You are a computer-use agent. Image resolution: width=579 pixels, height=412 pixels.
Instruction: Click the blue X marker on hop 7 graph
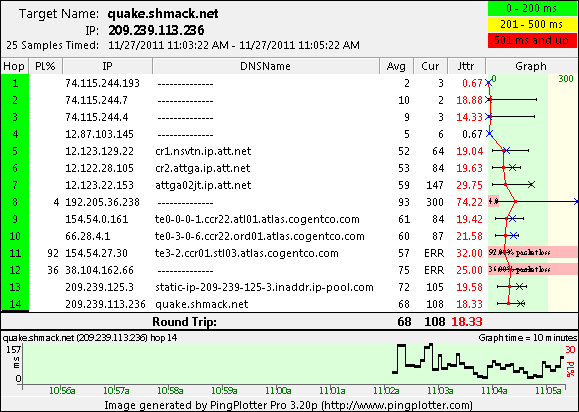coord(531,185)
